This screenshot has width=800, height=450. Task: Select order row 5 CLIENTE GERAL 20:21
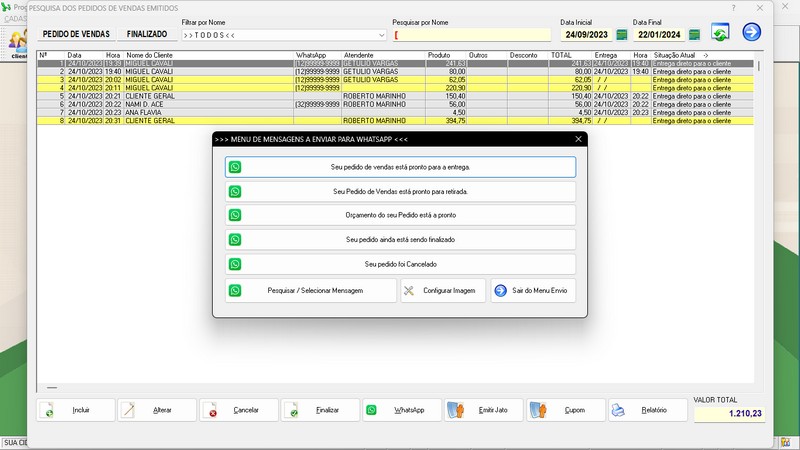click(395, 96)
